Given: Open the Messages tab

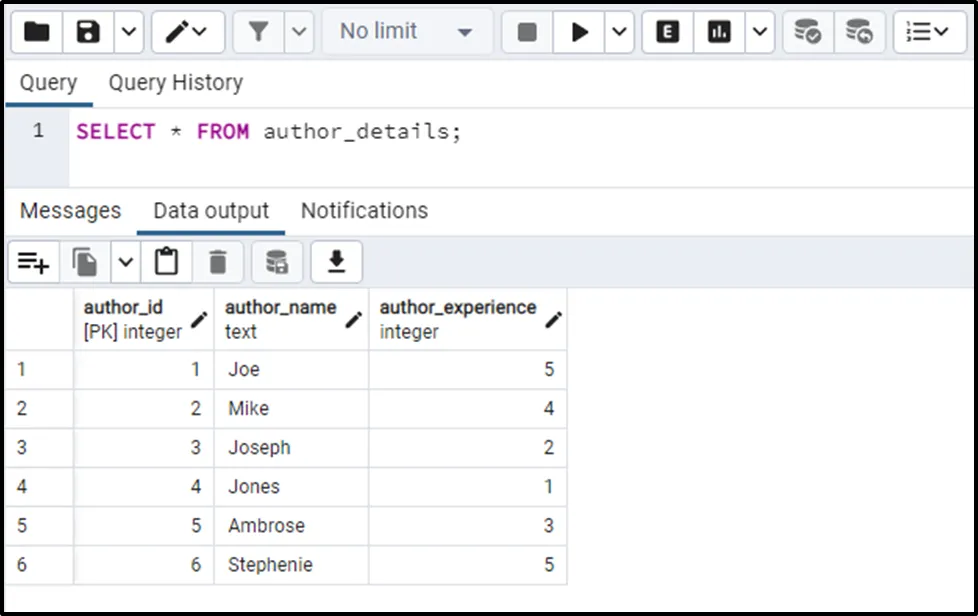Looking at the screenshot, I should click(70, 211).
